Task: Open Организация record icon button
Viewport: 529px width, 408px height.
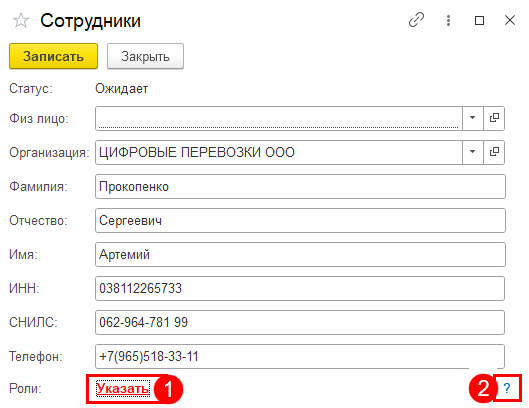Action: (x=494, y=152)
